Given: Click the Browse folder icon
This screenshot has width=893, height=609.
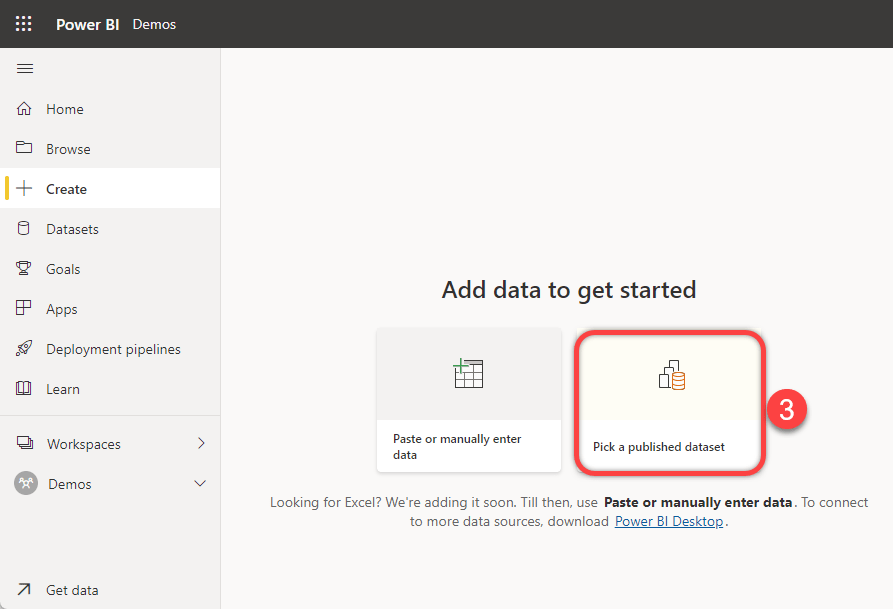Looking at the screenshot, I should (24, 148).
